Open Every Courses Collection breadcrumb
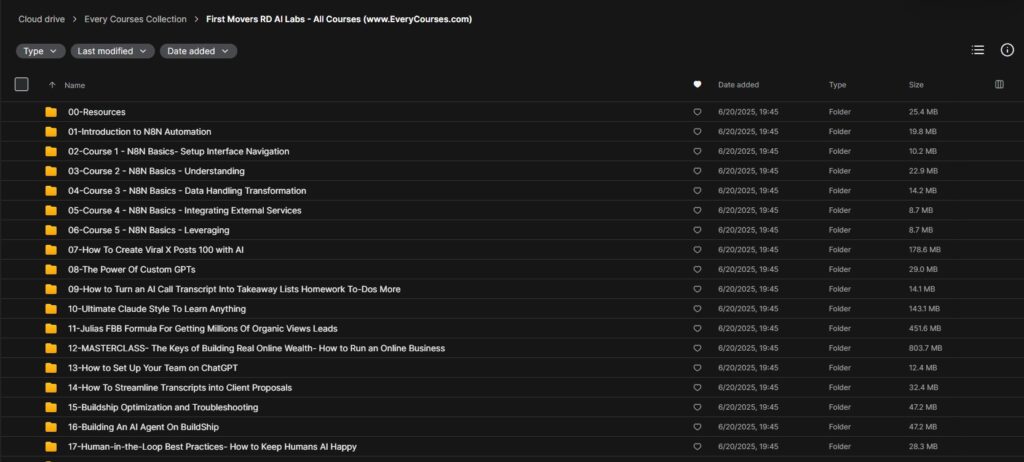Viewport: 1024px width, 462px height. (135, 20)
